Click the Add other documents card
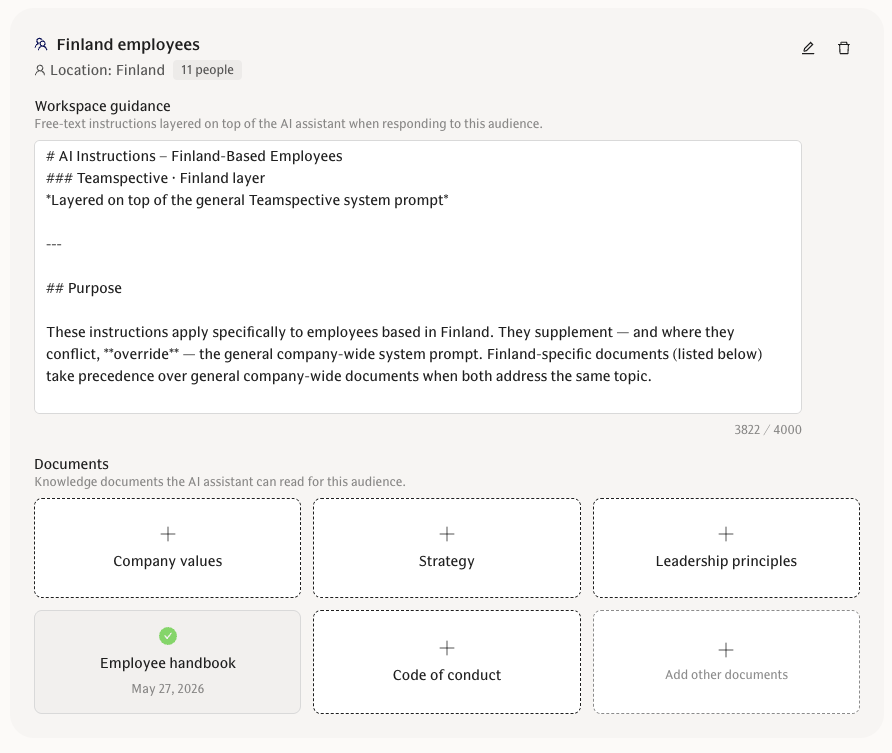892x753 pixels. pos(726,662)
